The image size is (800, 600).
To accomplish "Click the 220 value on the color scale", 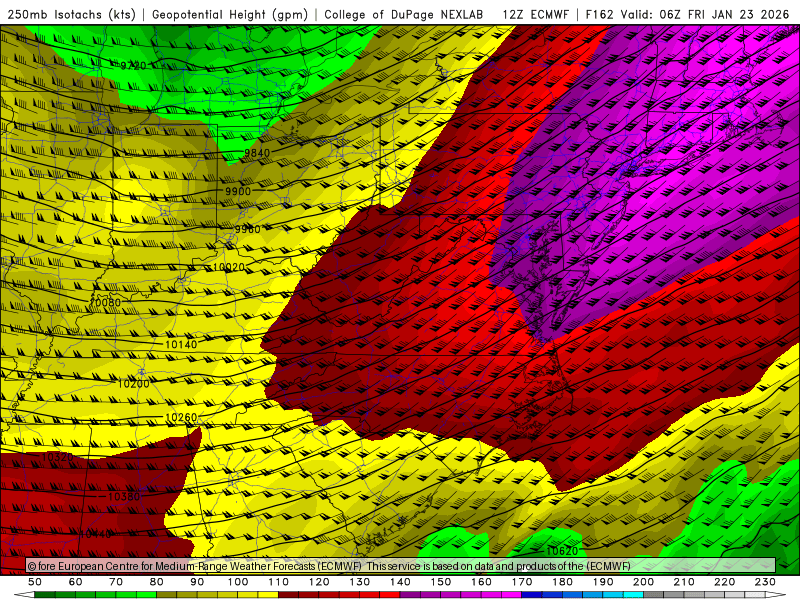I will pyautogui.click(x=724, y=582).
